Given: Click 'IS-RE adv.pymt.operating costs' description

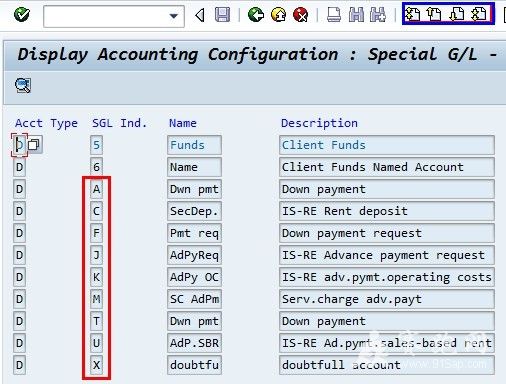Looking at the screenshot, I should tap(387, 277).
